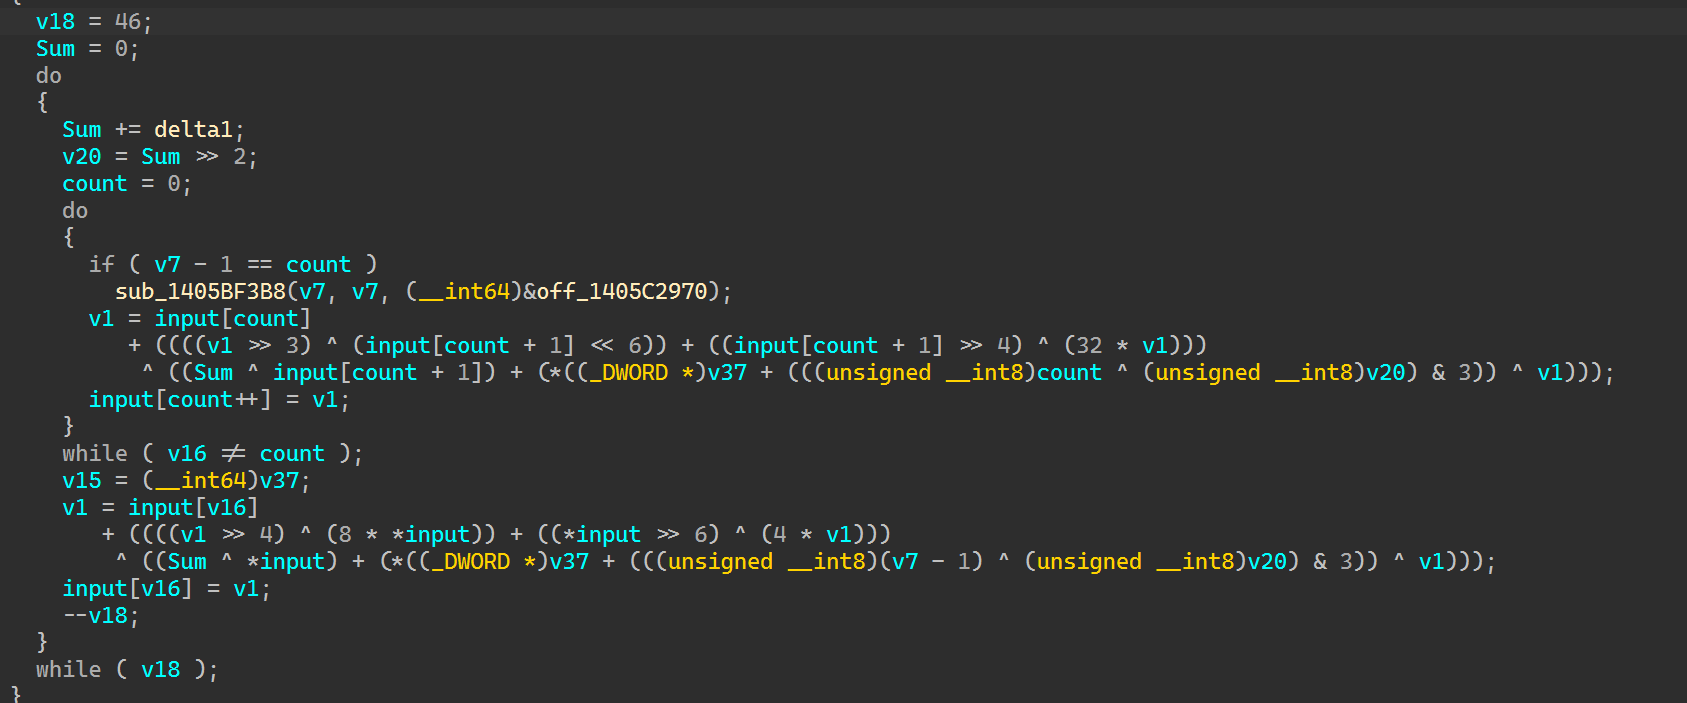Click Sum in the 'Sum = 0' line
The width and height of the screenshot is (1687, 703).
[55, 48]
